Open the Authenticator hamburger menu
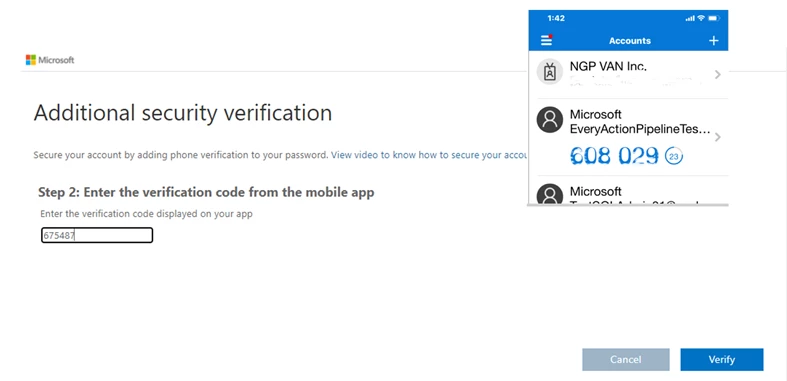 coord(547,40)
